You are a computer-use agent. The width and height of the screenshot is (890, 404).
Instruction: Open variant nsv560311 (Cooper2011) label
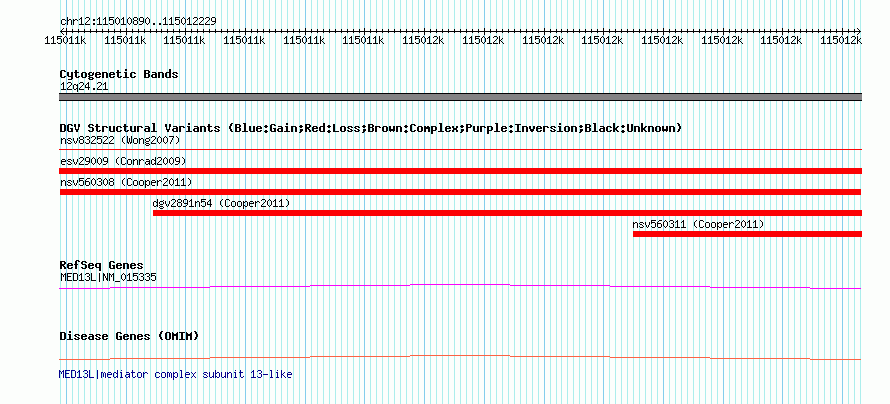698,224
